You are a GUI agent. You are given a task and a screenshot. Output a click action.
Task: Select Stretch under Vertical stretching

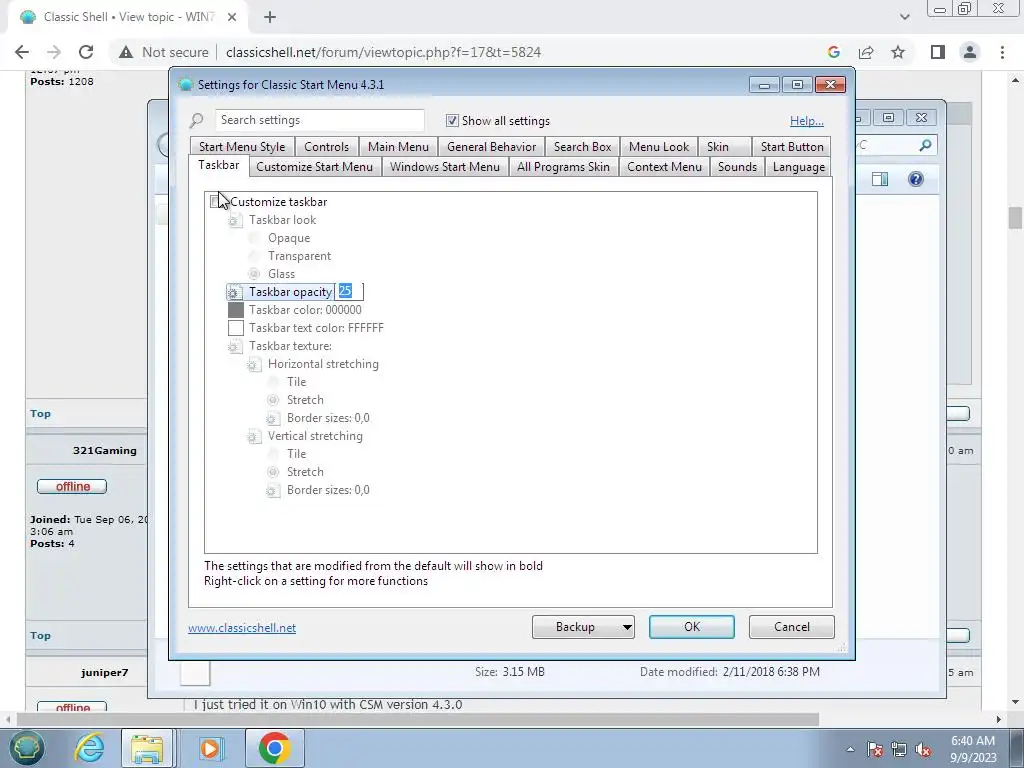(x=273, y=472)
